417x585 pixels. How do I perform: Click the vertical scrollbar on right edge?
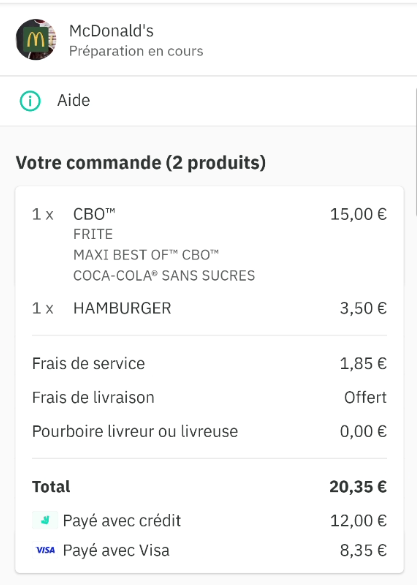click(416, 152)
